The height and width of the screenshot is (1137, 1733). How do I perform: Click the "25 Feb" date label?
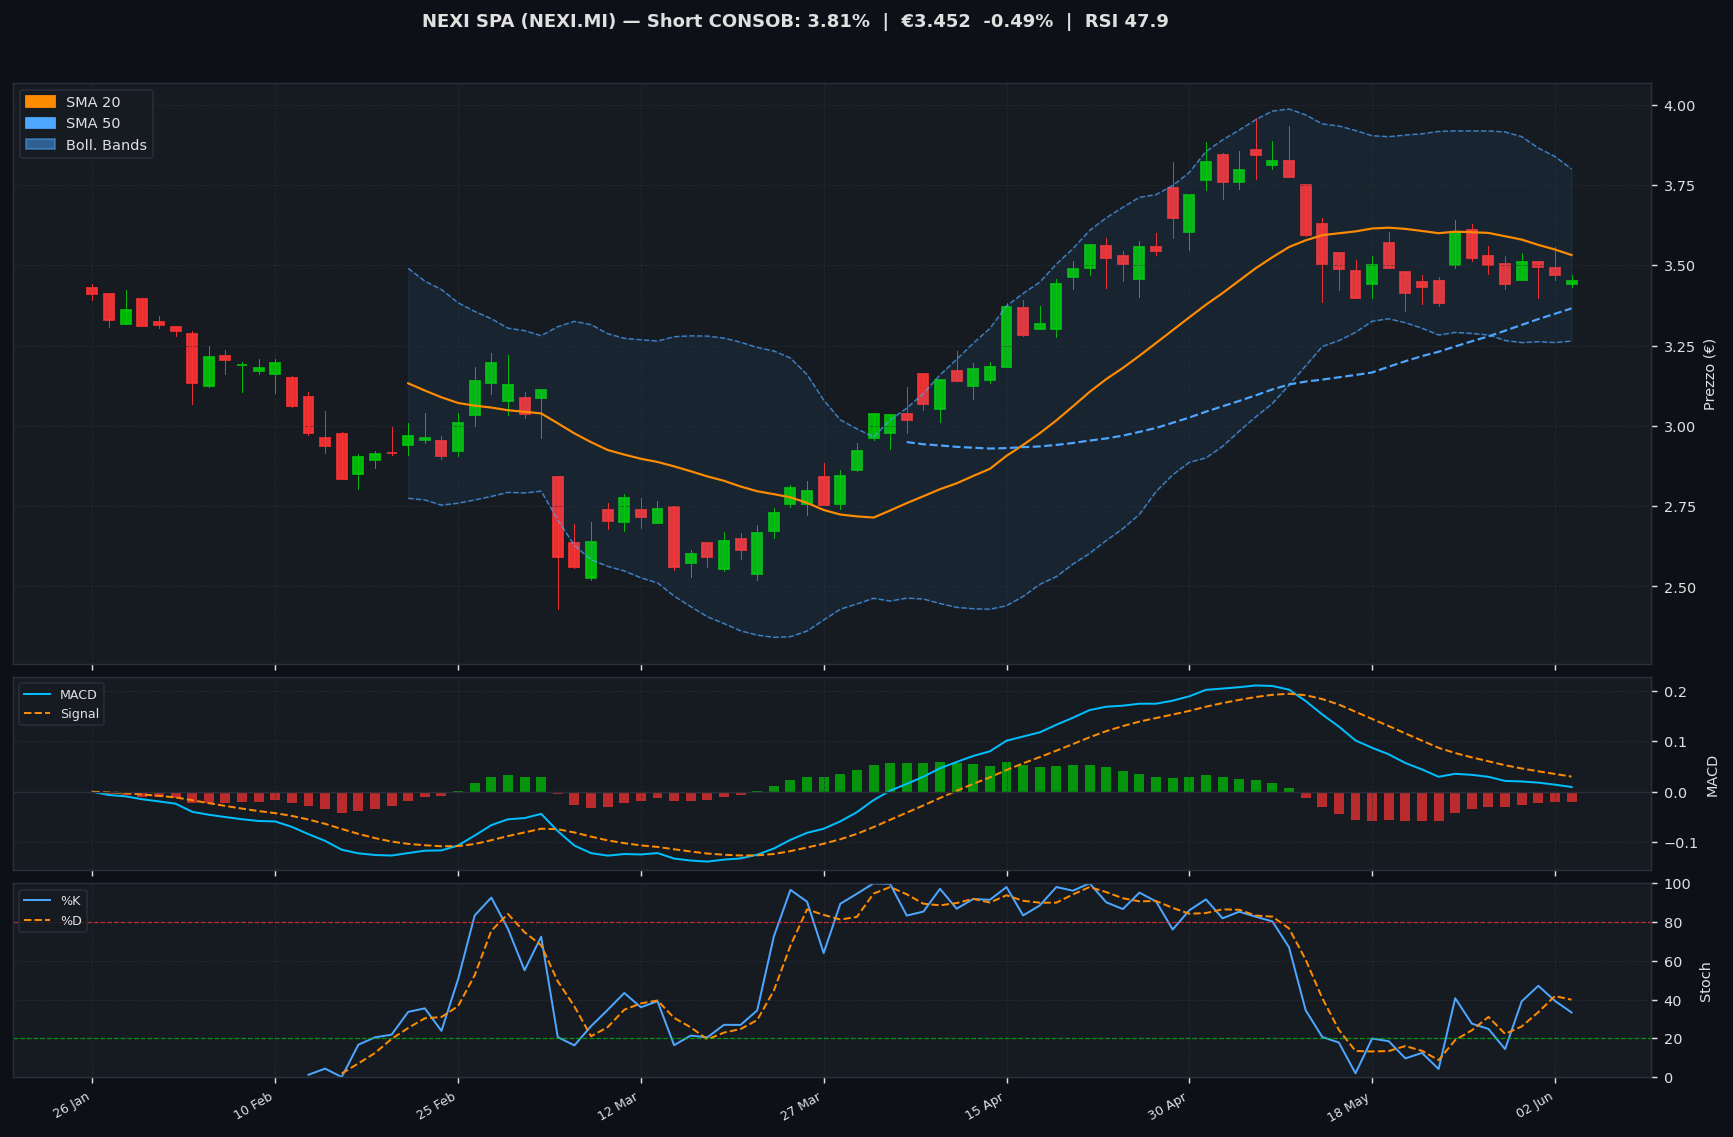pos(437,1106)
